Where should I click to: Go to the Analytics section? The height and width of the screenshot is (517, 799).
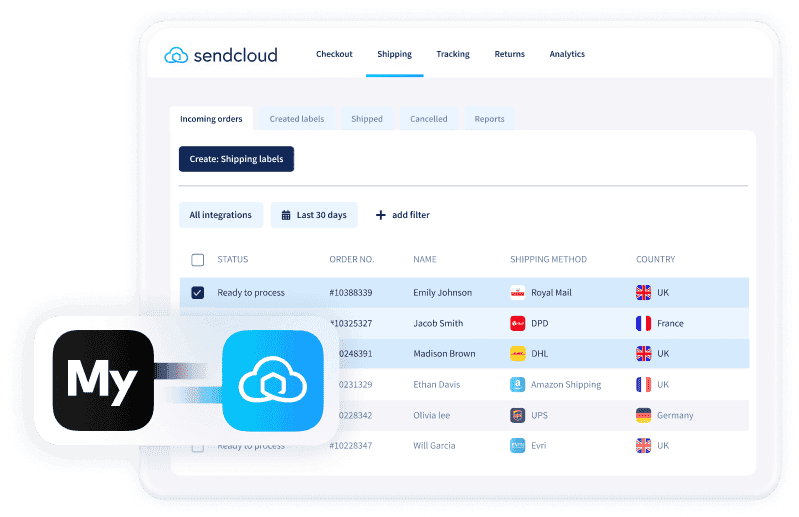point(567,54)
